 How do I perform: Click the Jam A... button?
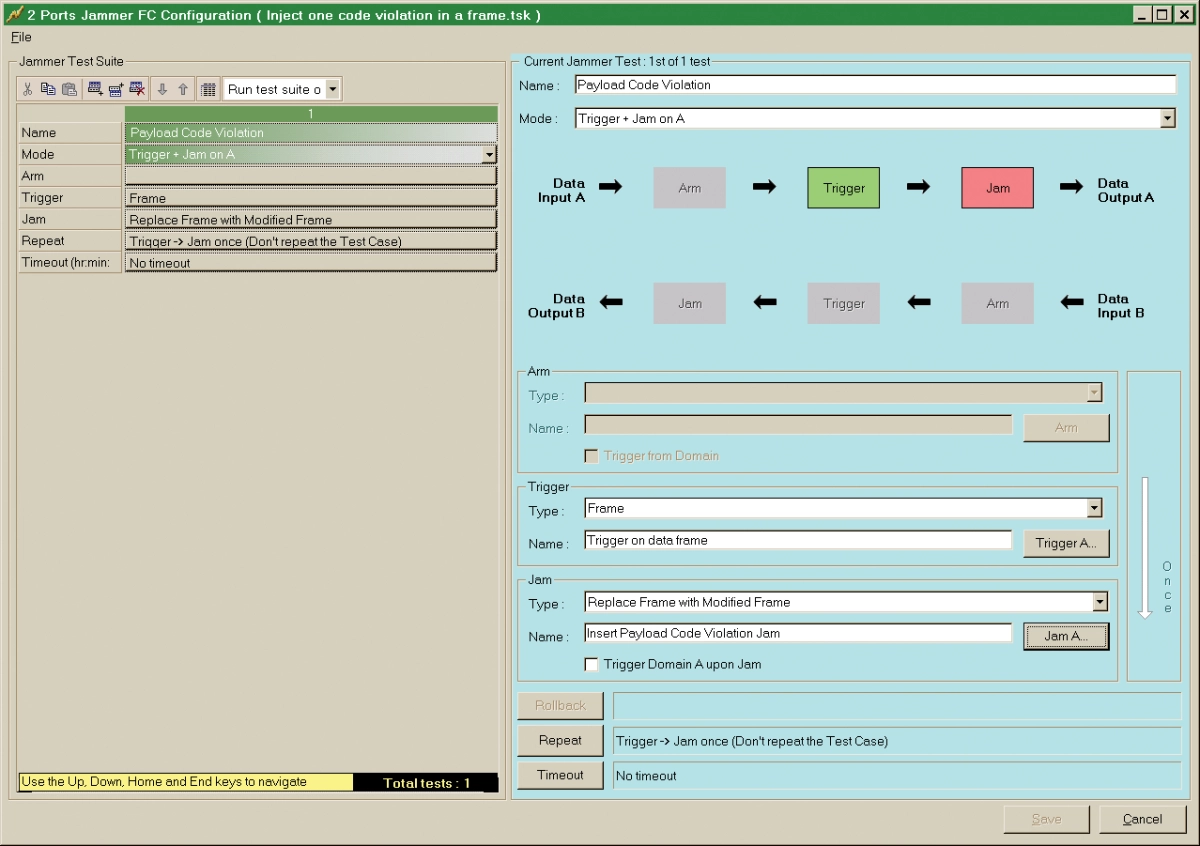pyautogui.click(x=1066, y=636)
